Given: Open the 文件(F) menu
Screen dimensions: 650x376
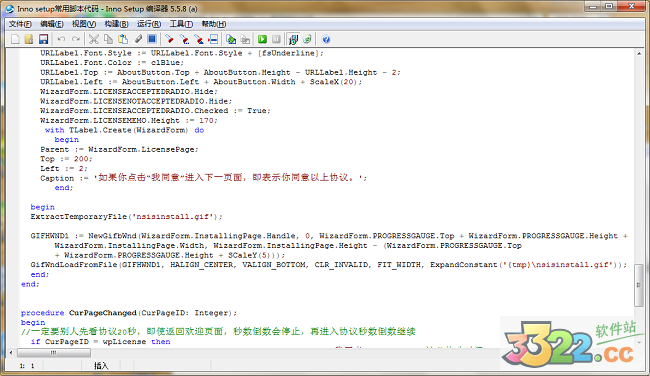Looking at the screenshot, I should pyautogui.click(x=20, y=24).
